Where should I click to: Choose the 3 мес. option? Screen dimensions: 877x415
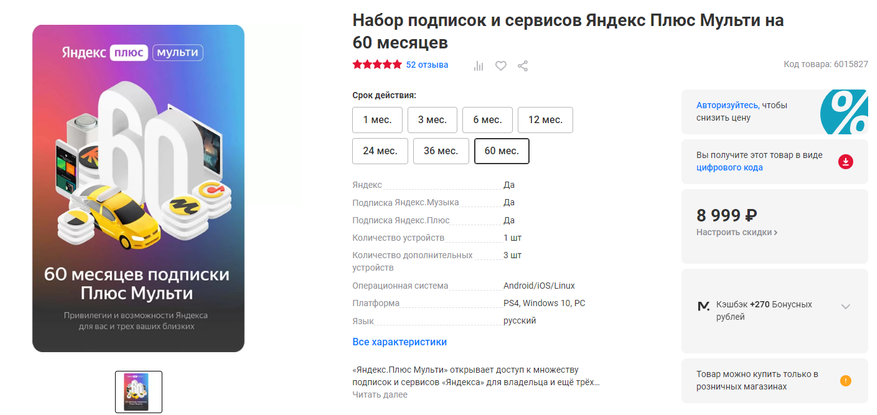(x=432, y=120)
